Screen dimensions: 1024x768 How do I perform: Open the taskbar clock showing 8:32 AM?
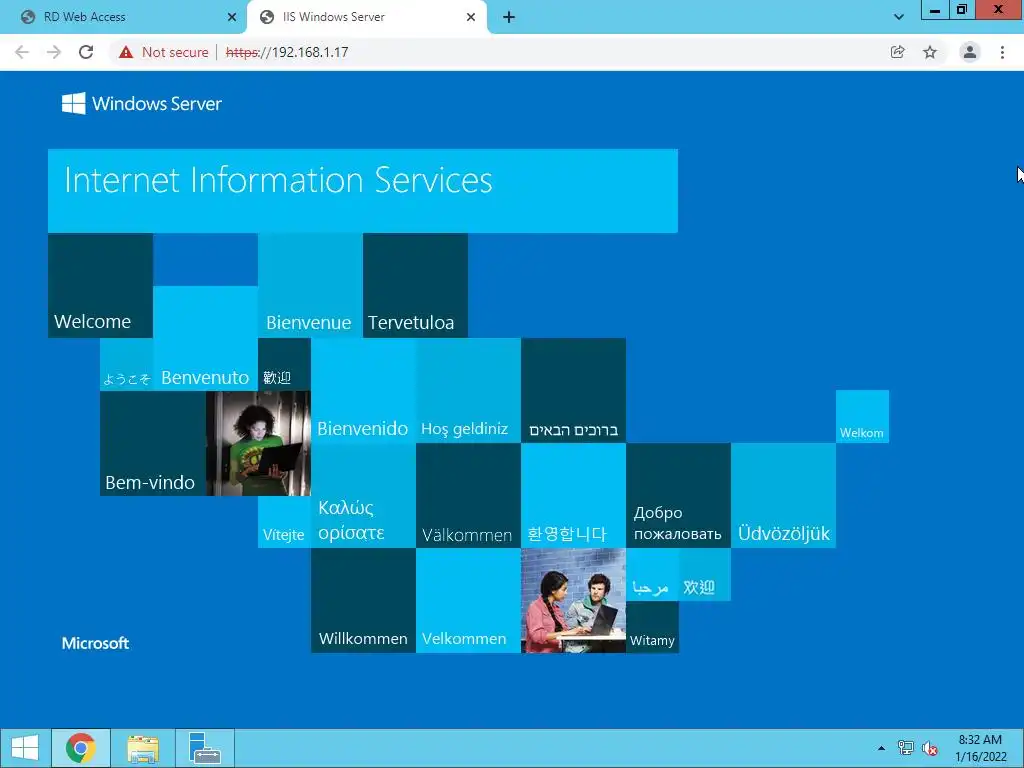tap(980, 748)
